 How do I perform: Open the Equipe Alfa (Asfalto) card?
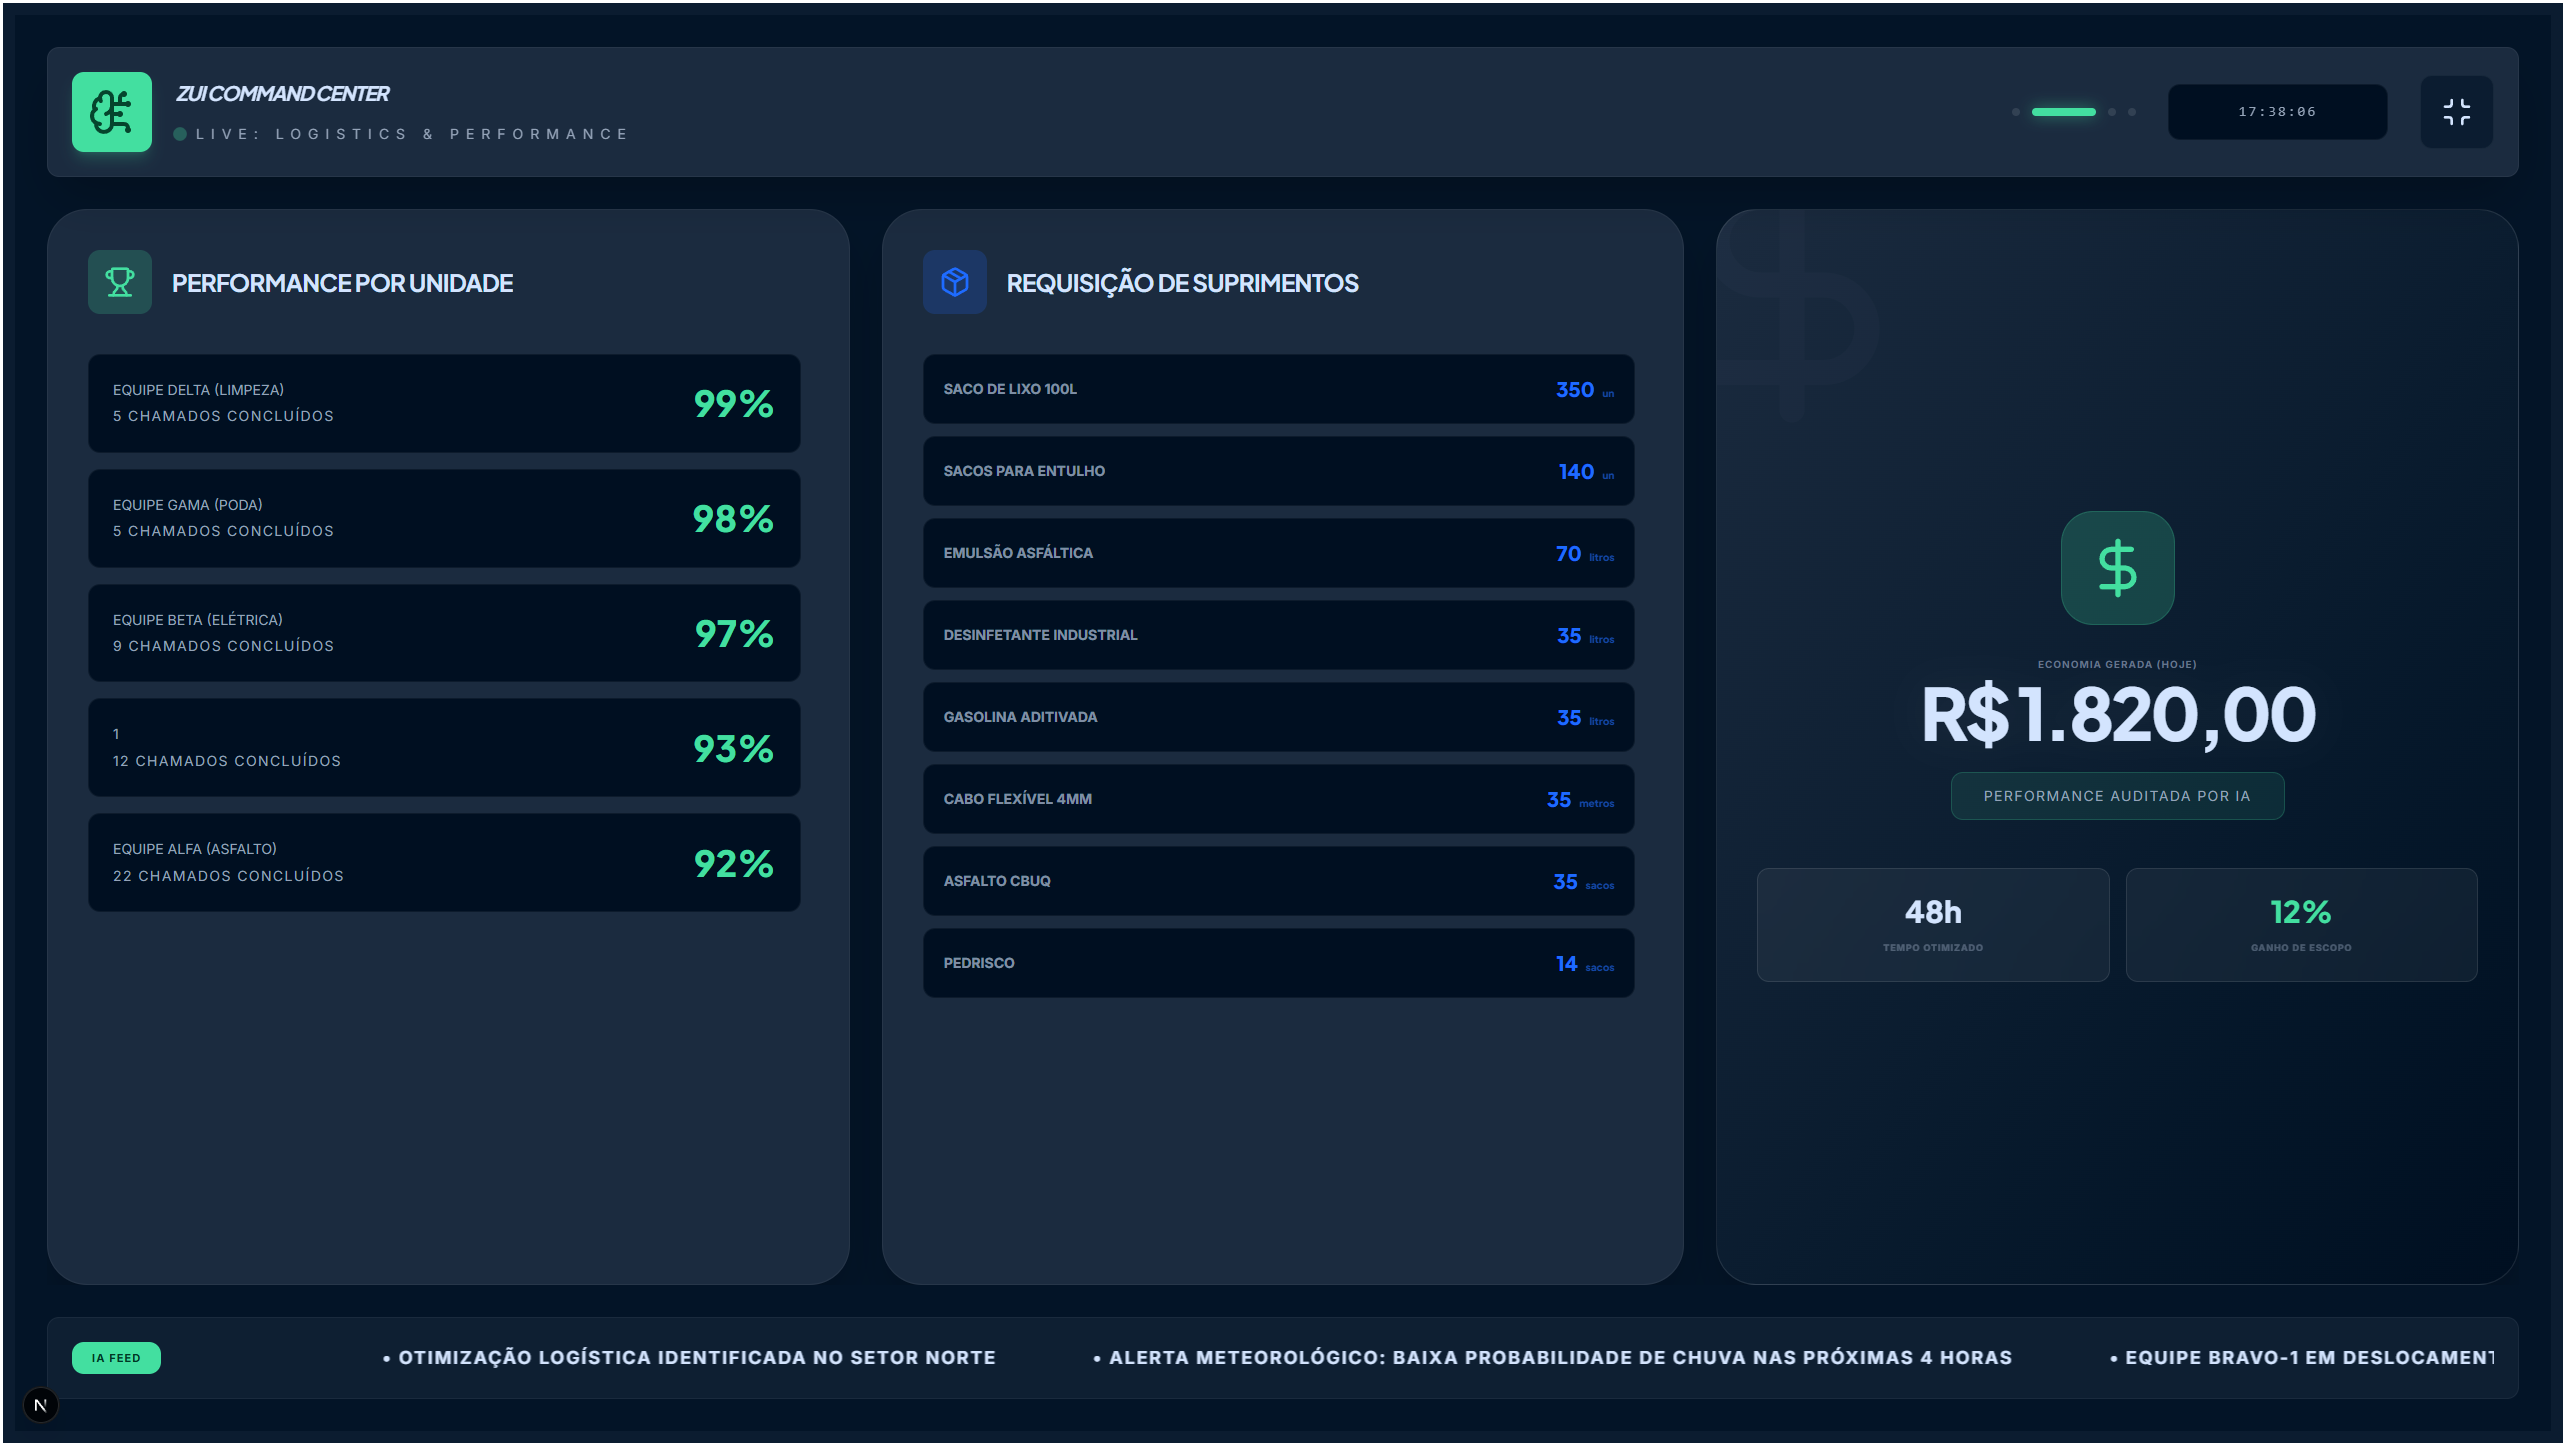[x=444, y=862]
